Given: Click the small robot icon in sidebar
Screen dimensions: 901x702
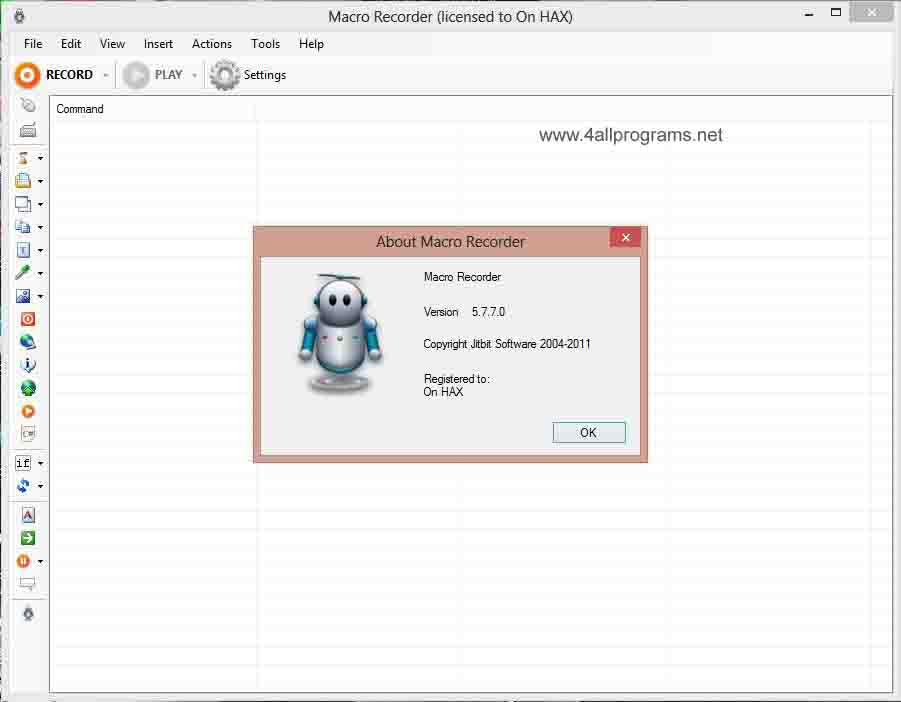Looking at the screenshot, I should (x=28, y=614).
